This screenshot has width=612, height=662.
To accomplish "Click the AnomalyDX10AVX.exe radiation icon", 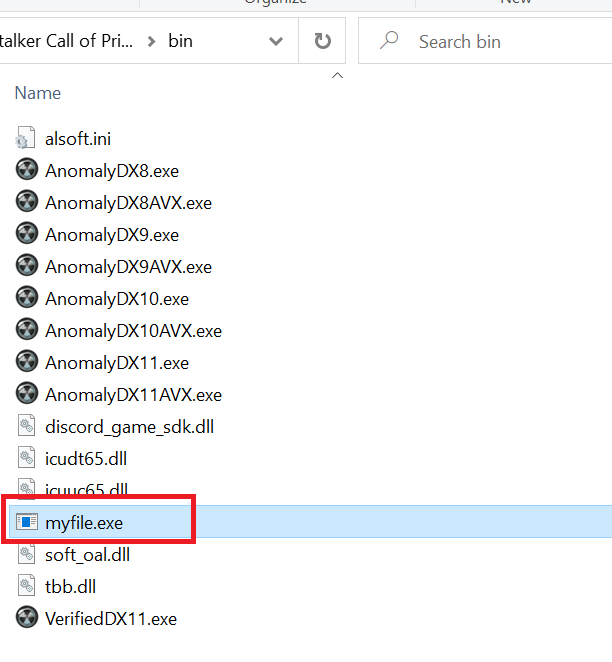I will (27, 330).
